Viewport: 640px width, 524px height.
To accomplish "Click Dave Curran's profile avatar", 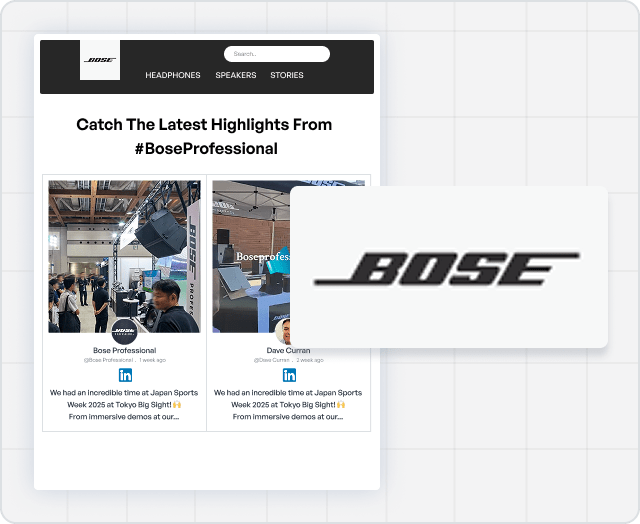I will 283,332.
